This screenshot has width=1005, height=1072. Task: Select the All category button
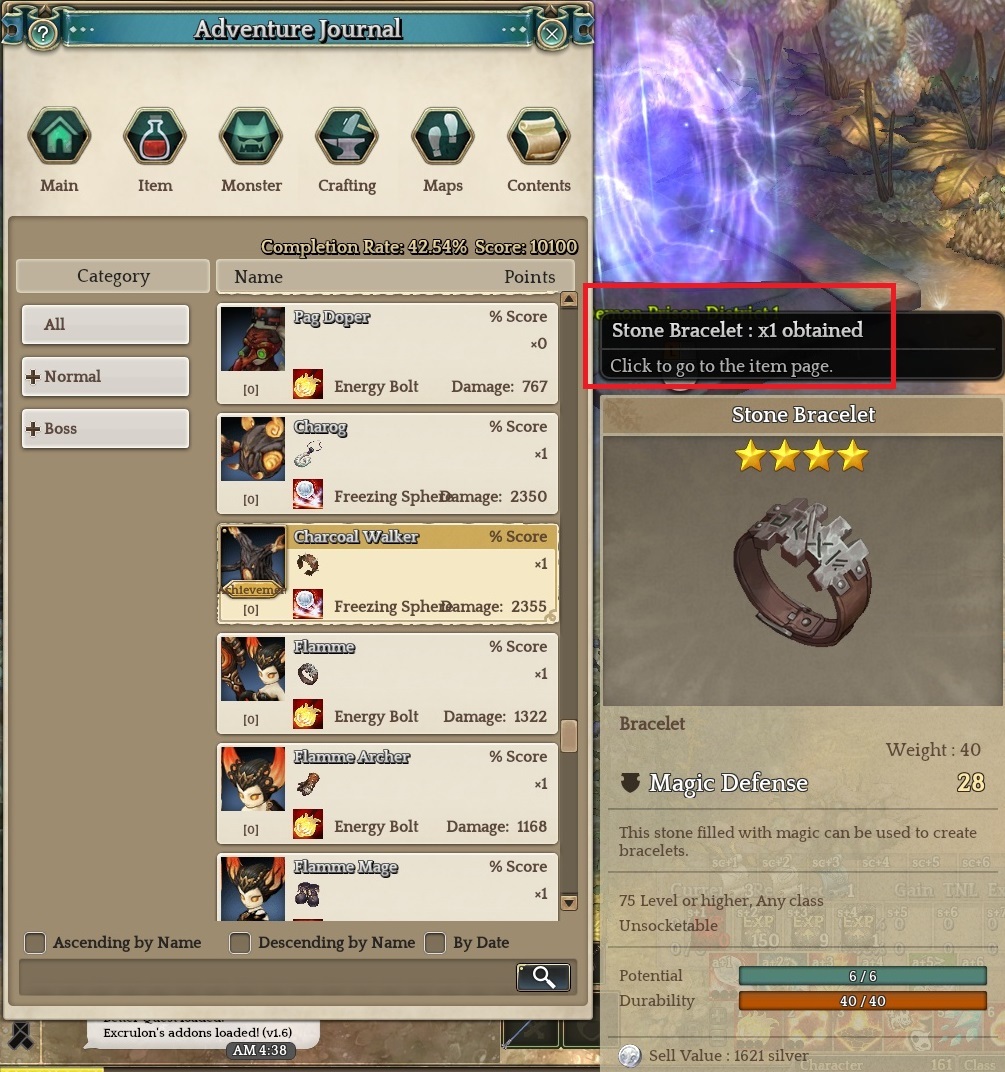pyautogui.click(x=105, y=325)
